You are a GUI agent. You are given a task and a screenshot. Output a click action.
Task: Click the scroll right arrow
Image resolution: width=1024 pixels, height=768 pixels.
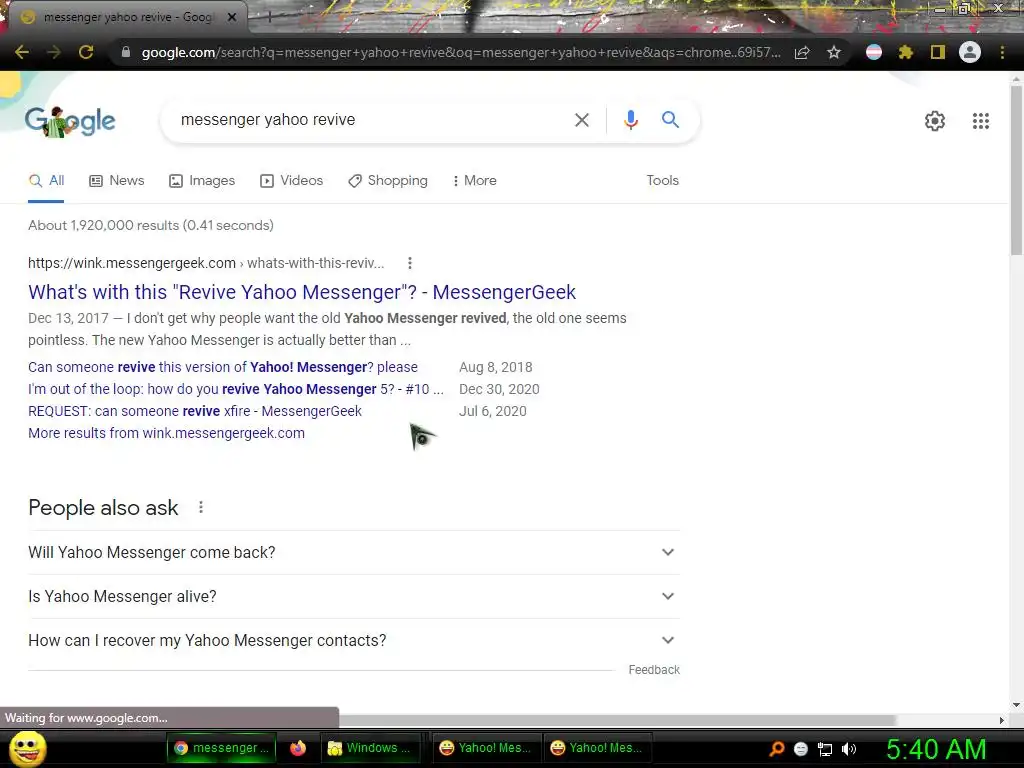[x=1001, y=720]
